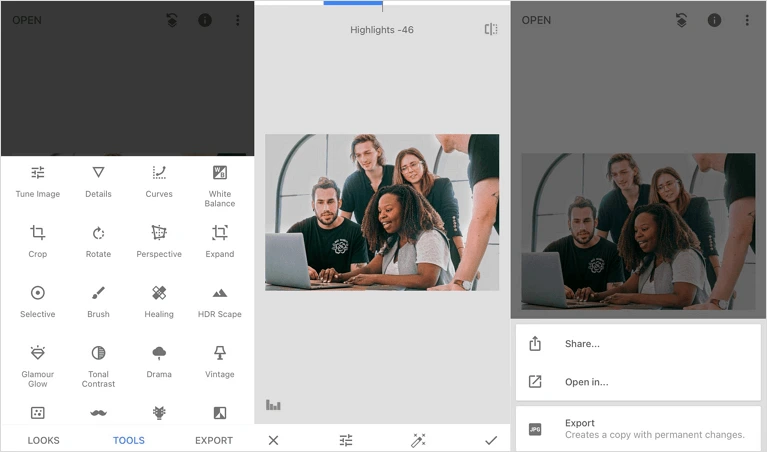Click the Open in external icon
The width and height of the screenshot is (767, 452).
535,382
